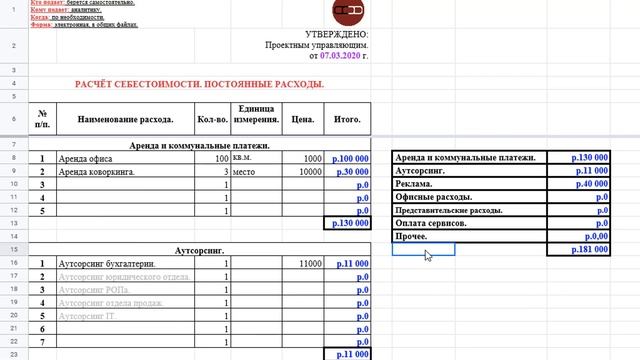Screen dimensions: 640x360
Task: Click 'Проектным управляющим.' text
Action: pyautogui.click(x=316, y=45)
